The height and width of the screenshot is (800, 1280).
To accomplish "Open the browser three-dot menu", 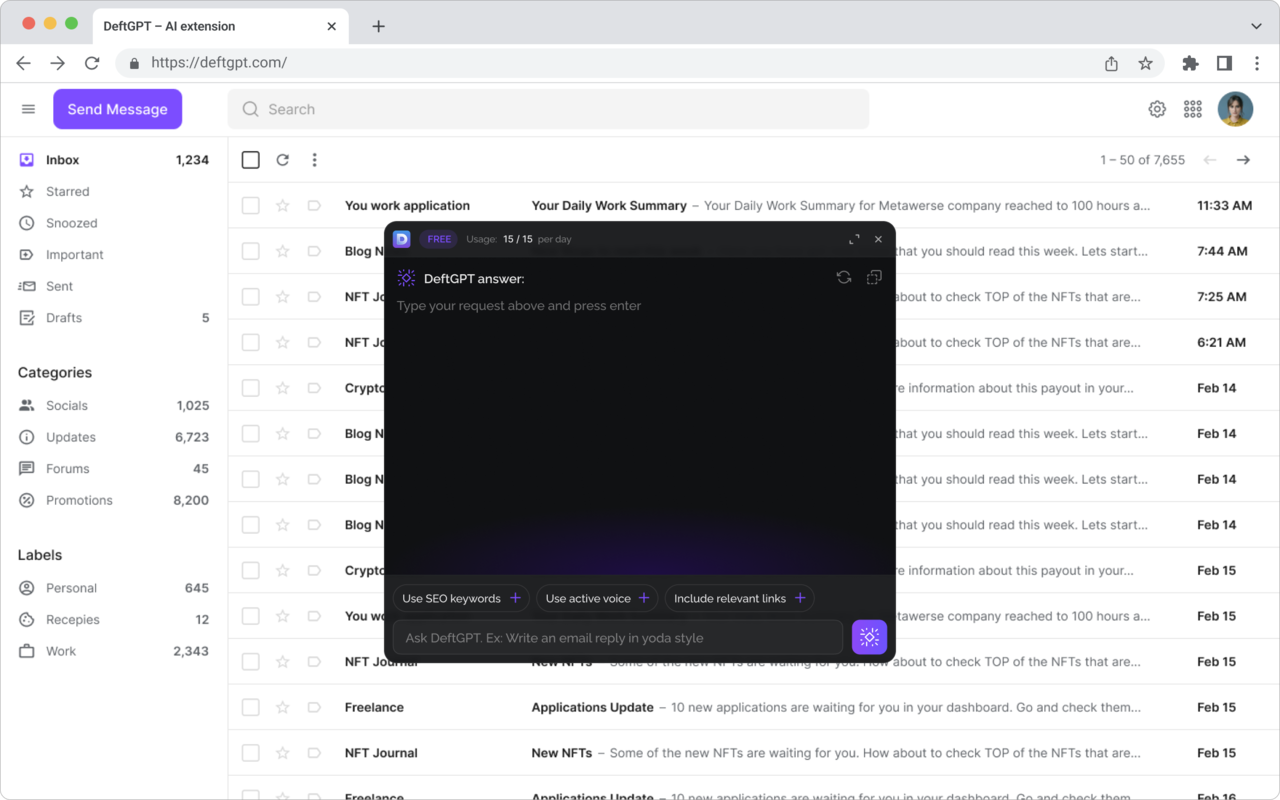I will (1257, 63).
